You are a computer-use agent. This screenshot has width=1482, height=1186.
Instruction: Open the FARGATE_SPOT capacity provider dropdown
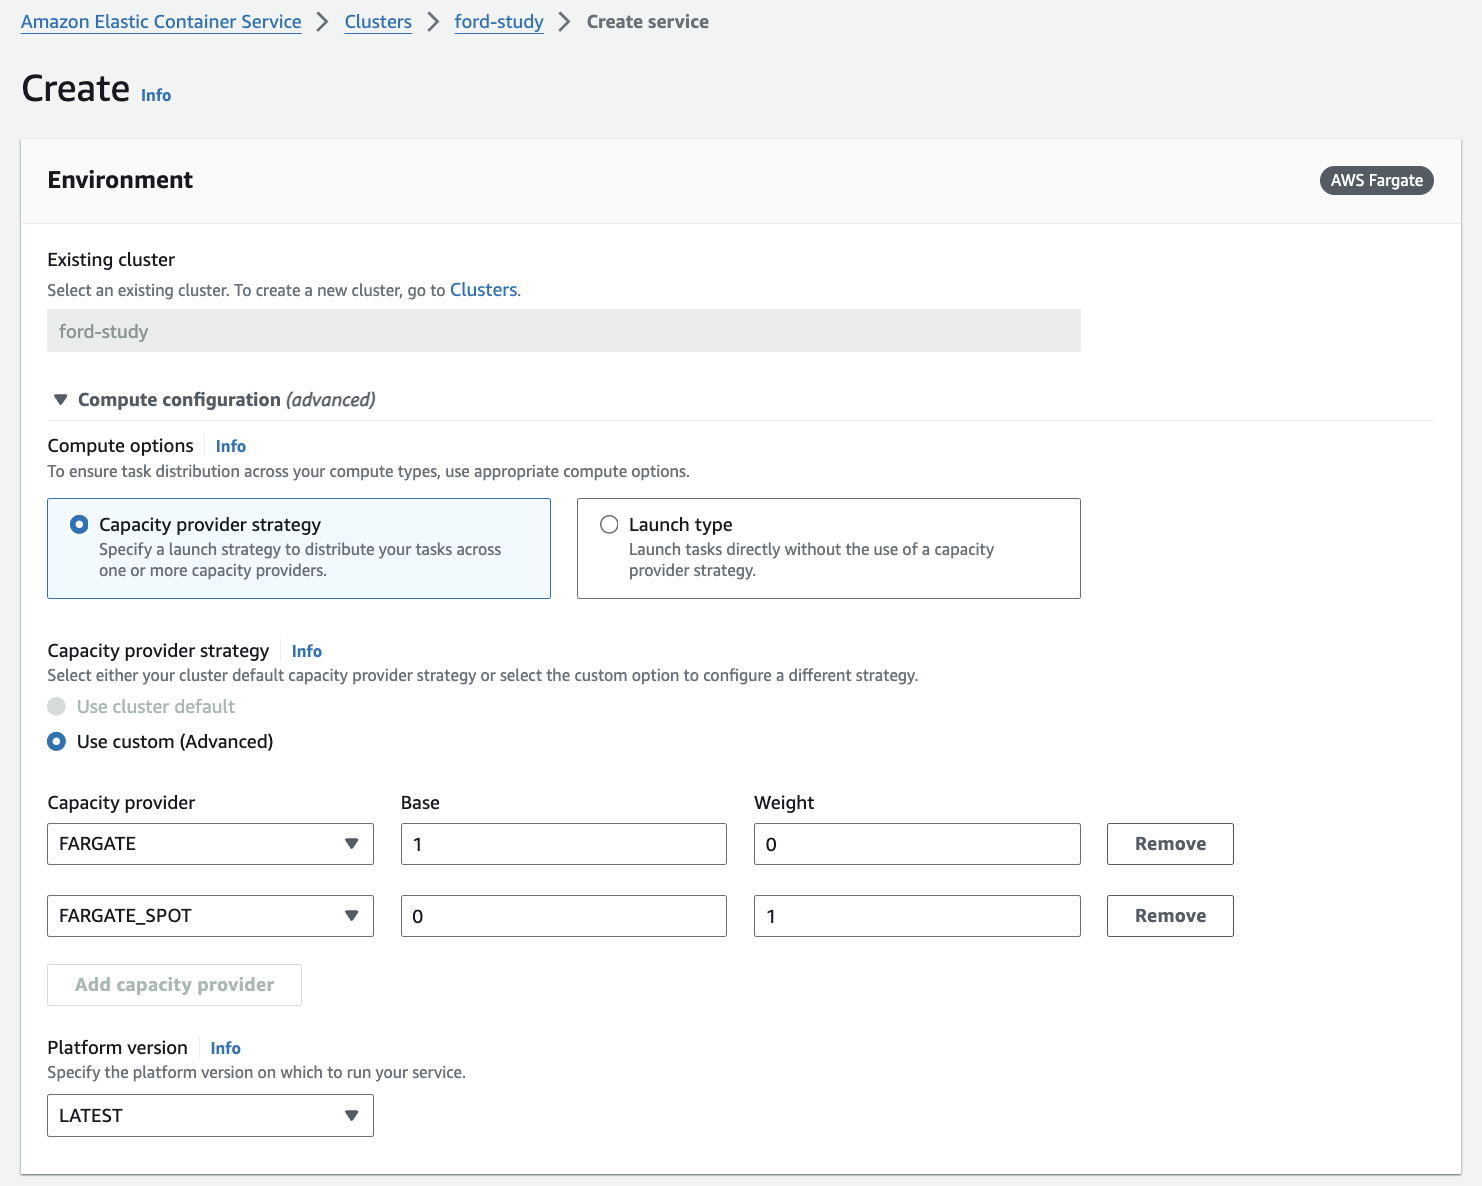pyautogui.click(x=210, y=916)
